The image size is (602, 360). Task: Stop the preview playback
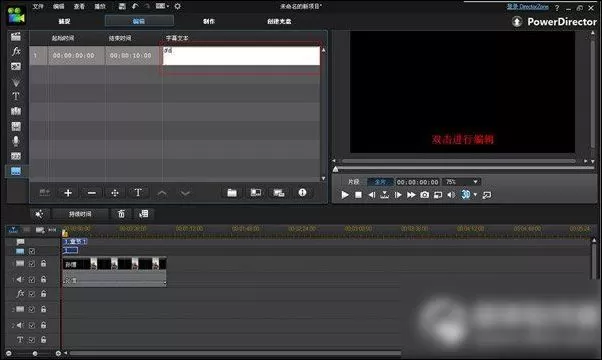pos(358,195)
